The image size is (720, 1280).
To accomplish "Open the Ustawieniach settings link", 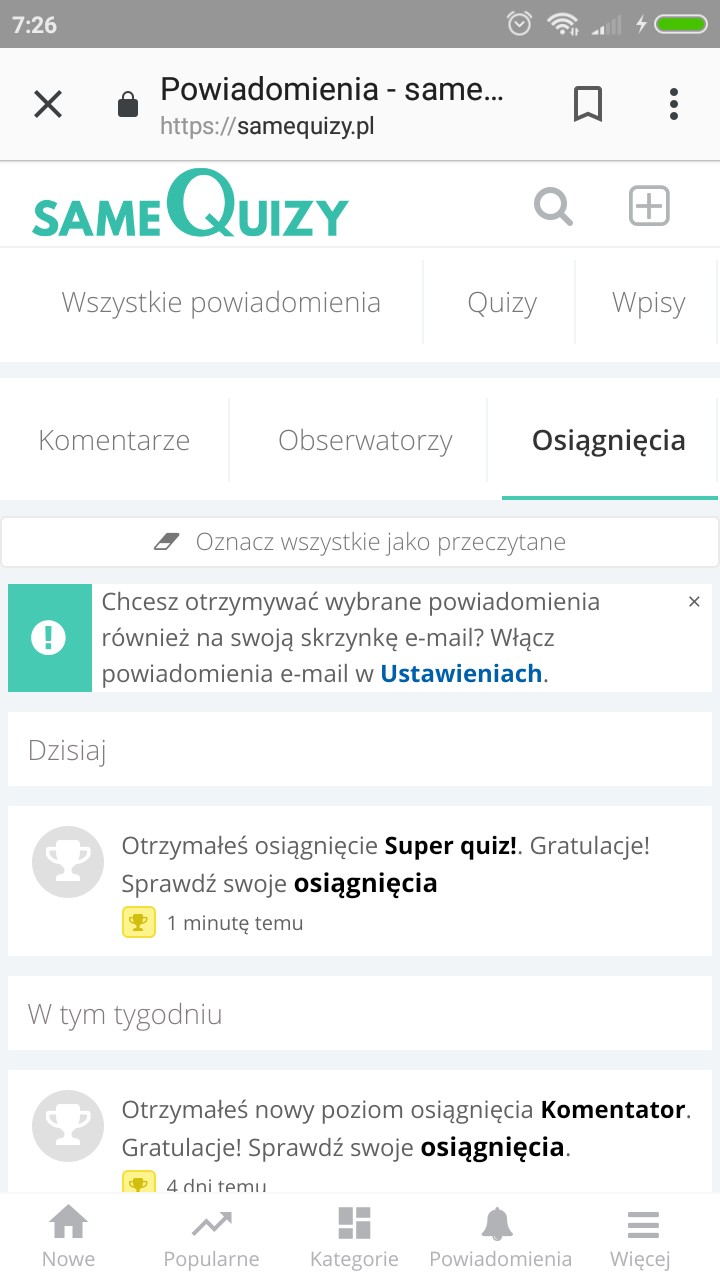I will coord(461,674).
